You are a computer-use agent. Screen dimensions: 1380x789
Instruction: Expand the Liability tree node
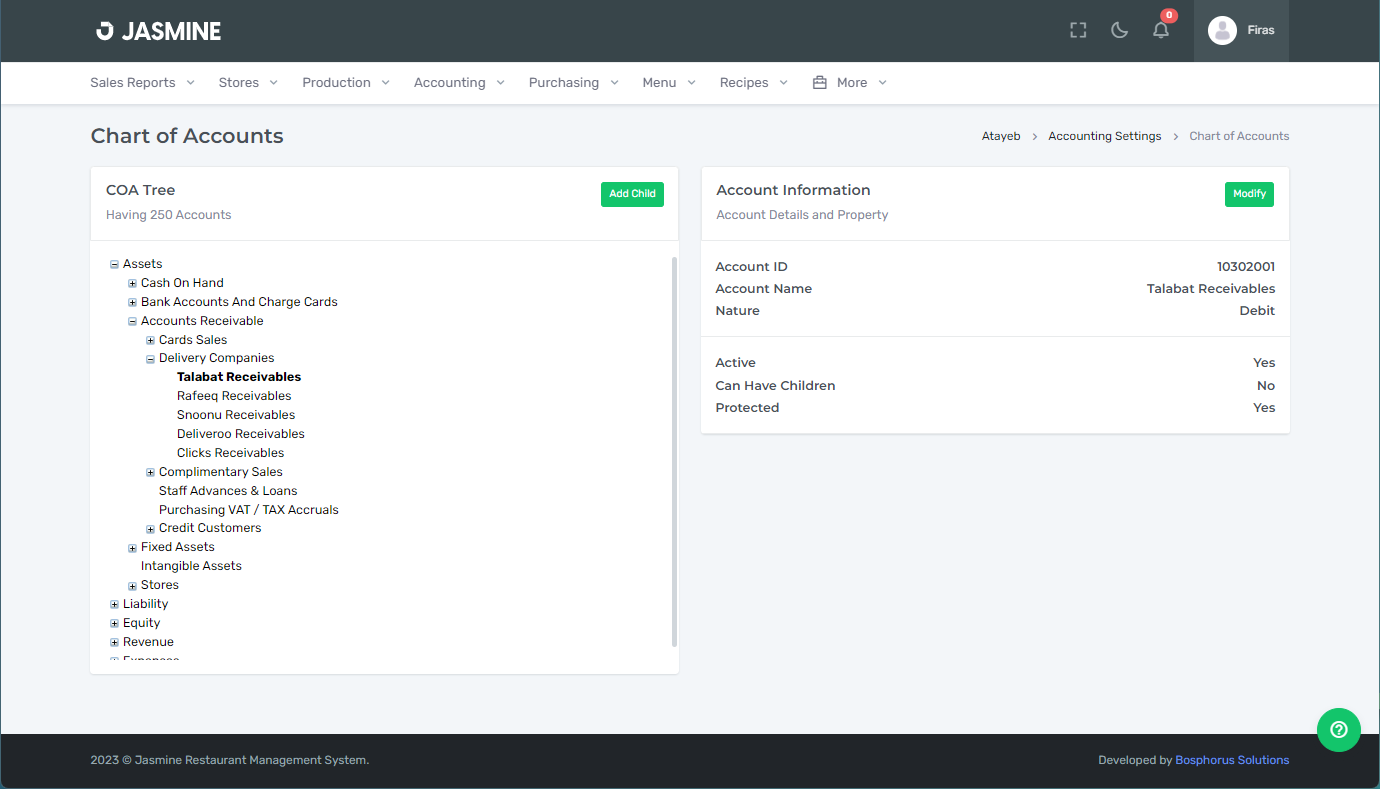tap(114, 605)
